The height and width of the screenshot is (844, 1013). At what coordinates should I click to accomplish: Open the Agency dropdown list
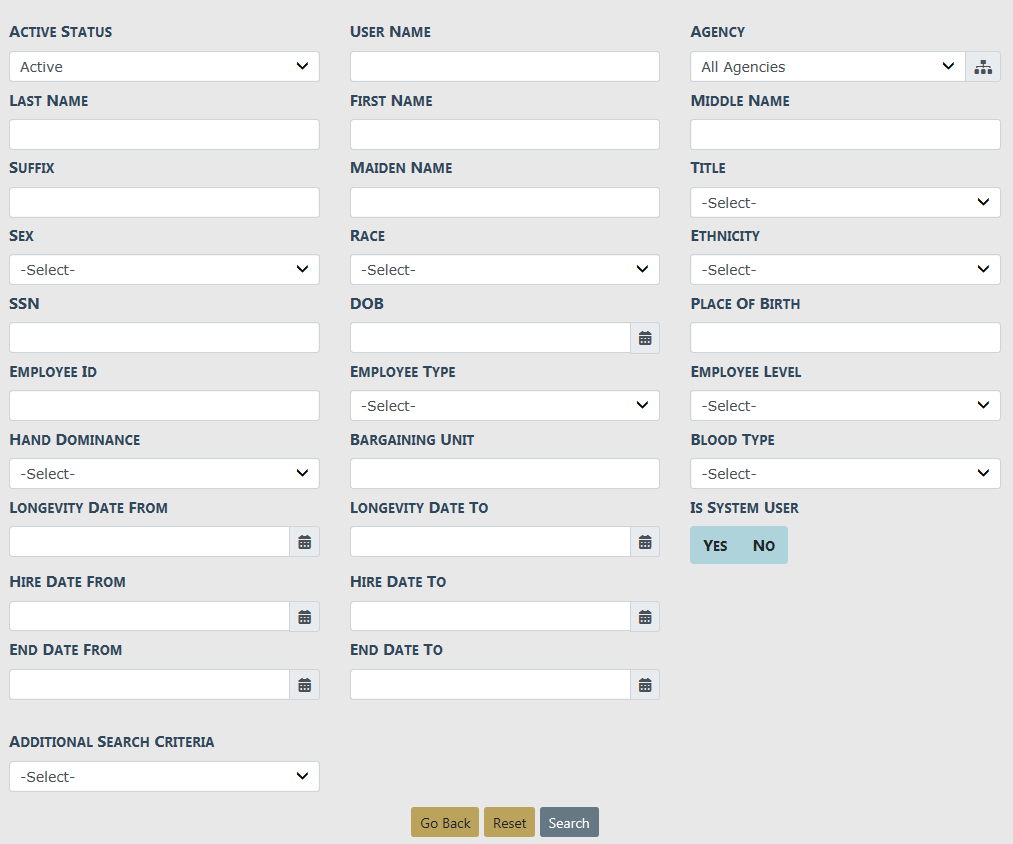pyautogui.click(x=827, y=67)
